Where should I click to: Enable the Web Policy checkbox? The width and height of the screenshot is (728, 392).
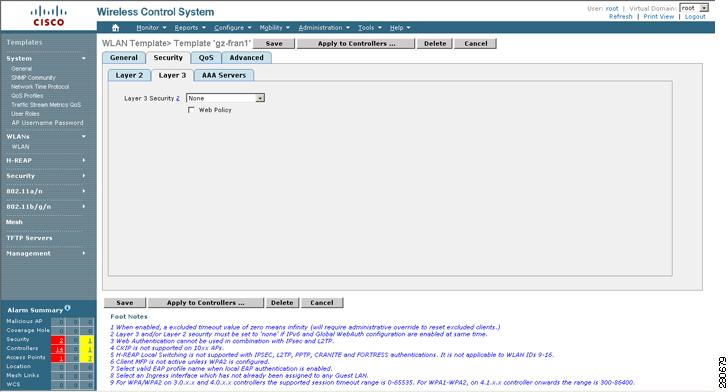[x=191, y=110]
